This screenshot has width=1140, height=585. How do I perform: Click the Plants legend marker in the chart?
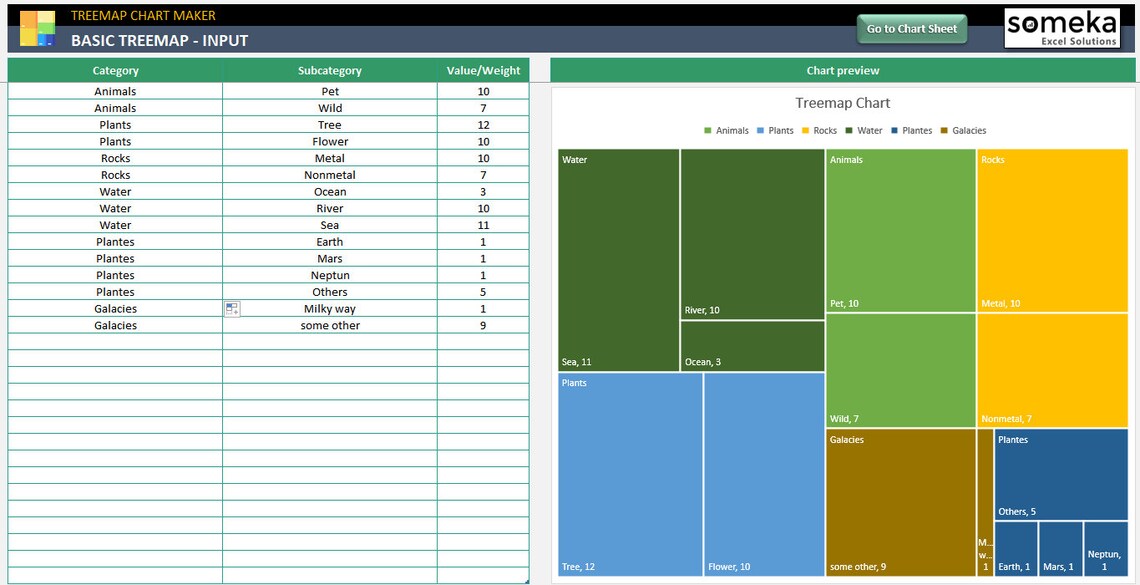click(x=759, y=130)
